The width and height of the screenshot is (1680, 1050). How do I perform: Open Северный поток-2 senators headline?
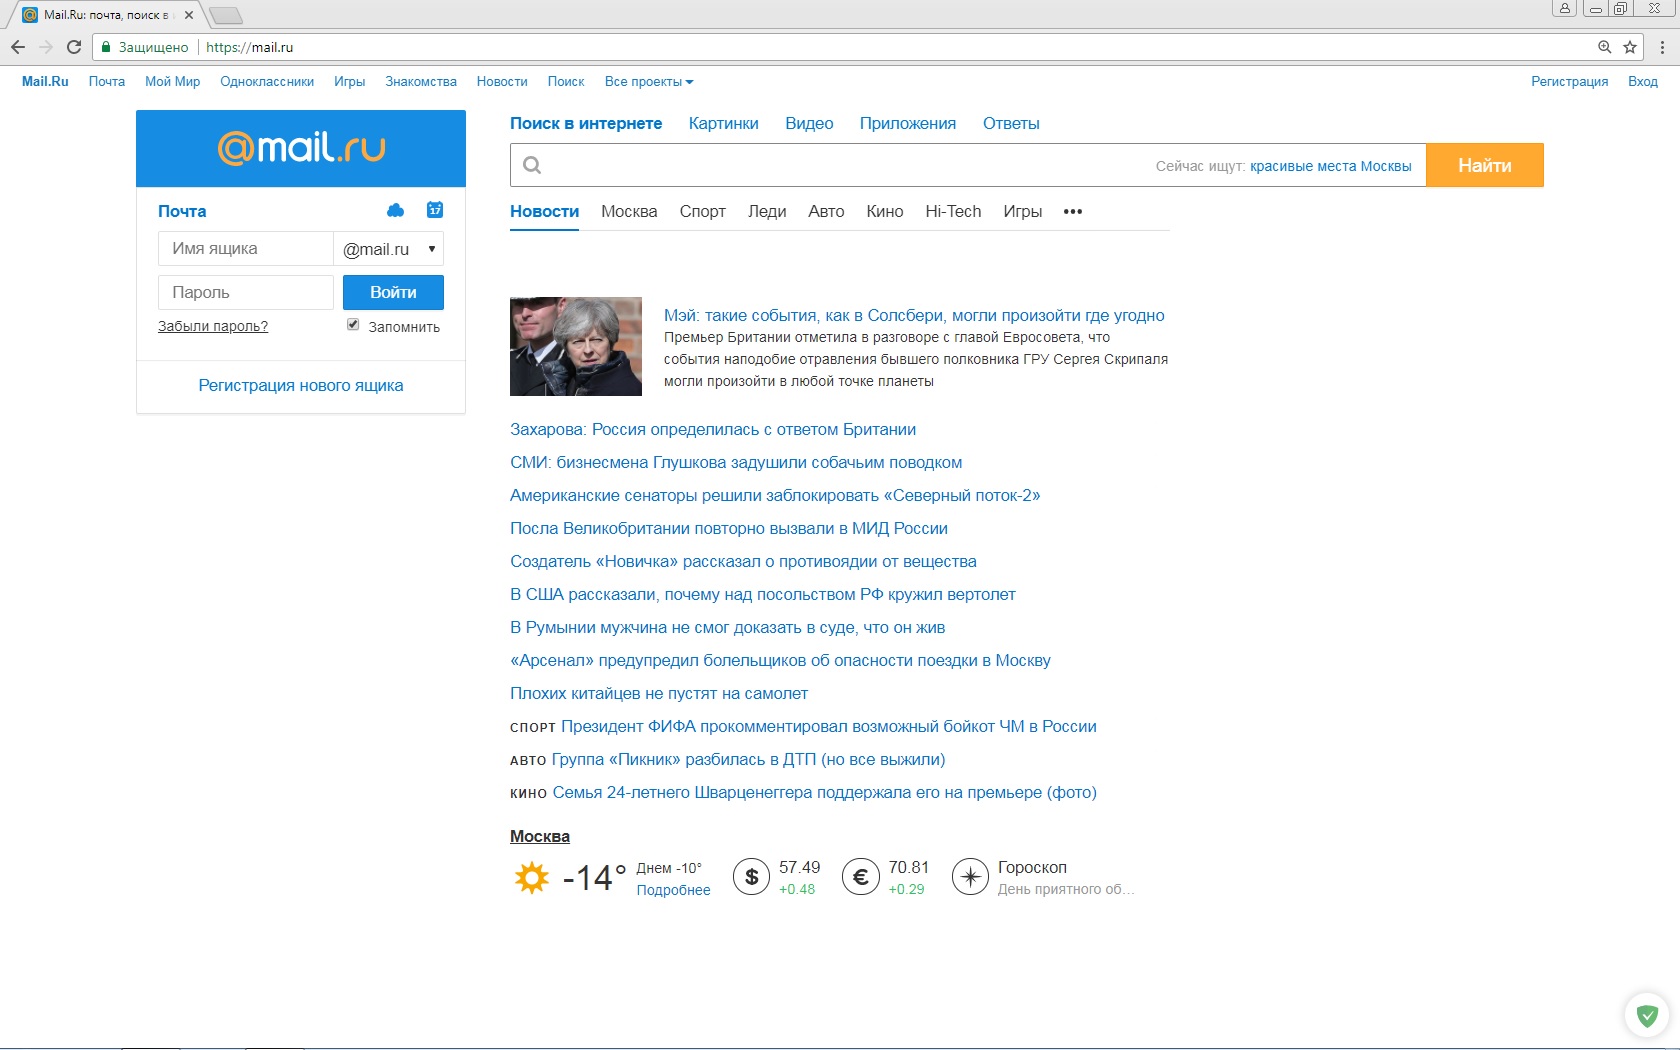775,496
